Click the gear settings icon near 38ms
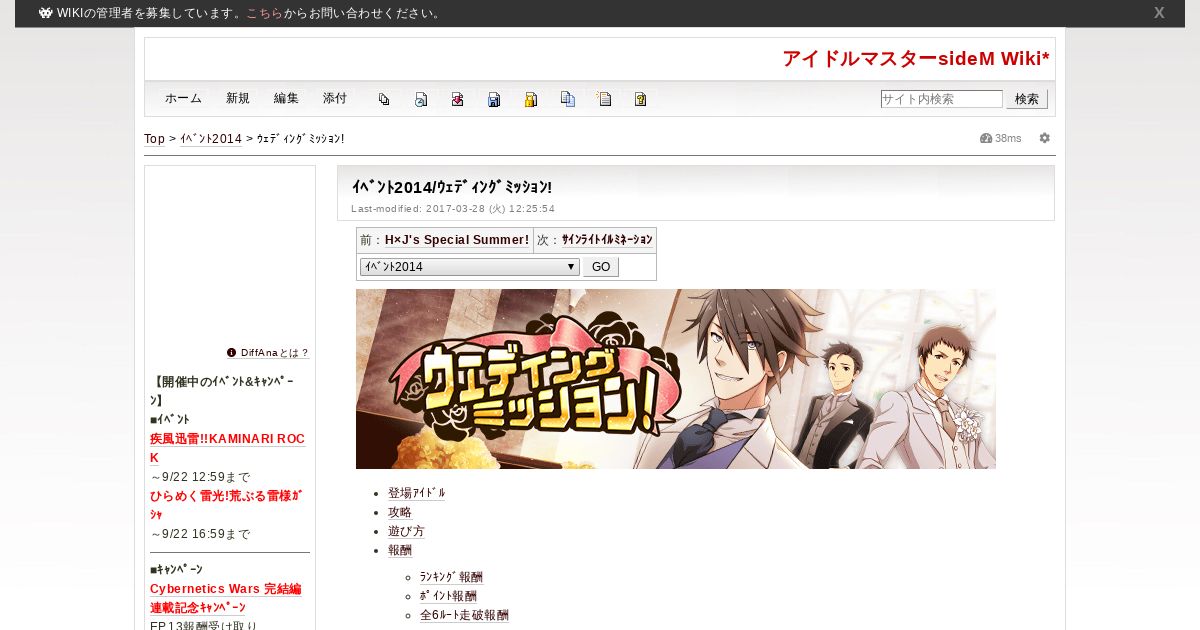The height and width of the screenshot is (630, 1200). [x=1045, y=138]
